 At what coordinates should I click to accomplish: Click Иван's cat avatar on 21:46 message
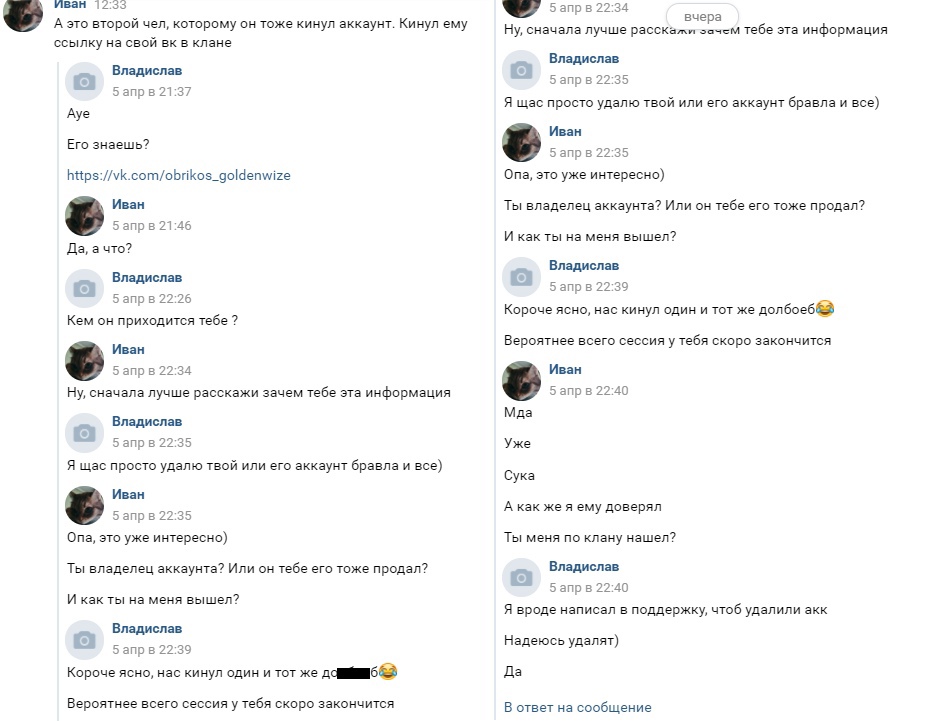click(x=84, y=215)
